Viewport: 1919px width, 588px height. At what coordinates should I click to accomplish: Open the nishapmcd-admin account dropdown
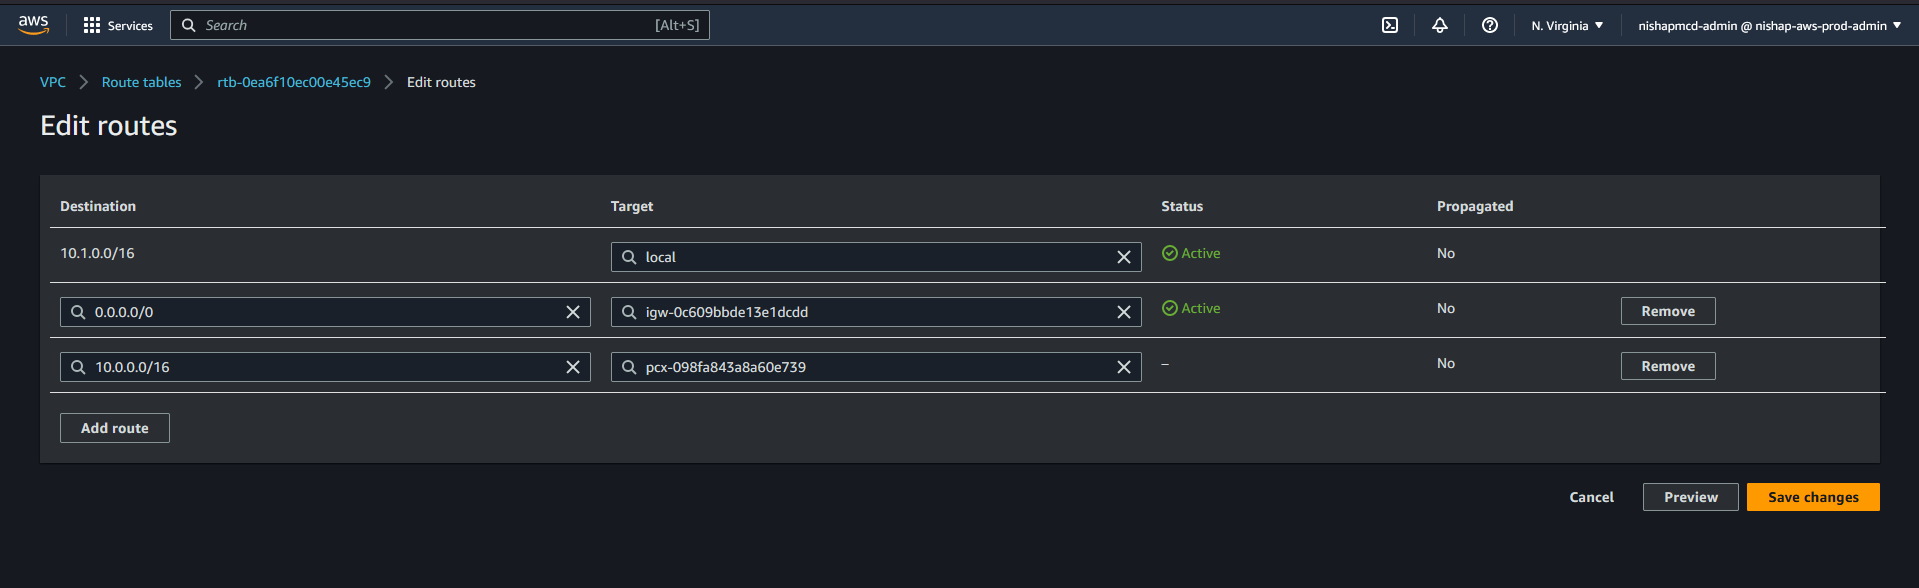(1768, 25)
